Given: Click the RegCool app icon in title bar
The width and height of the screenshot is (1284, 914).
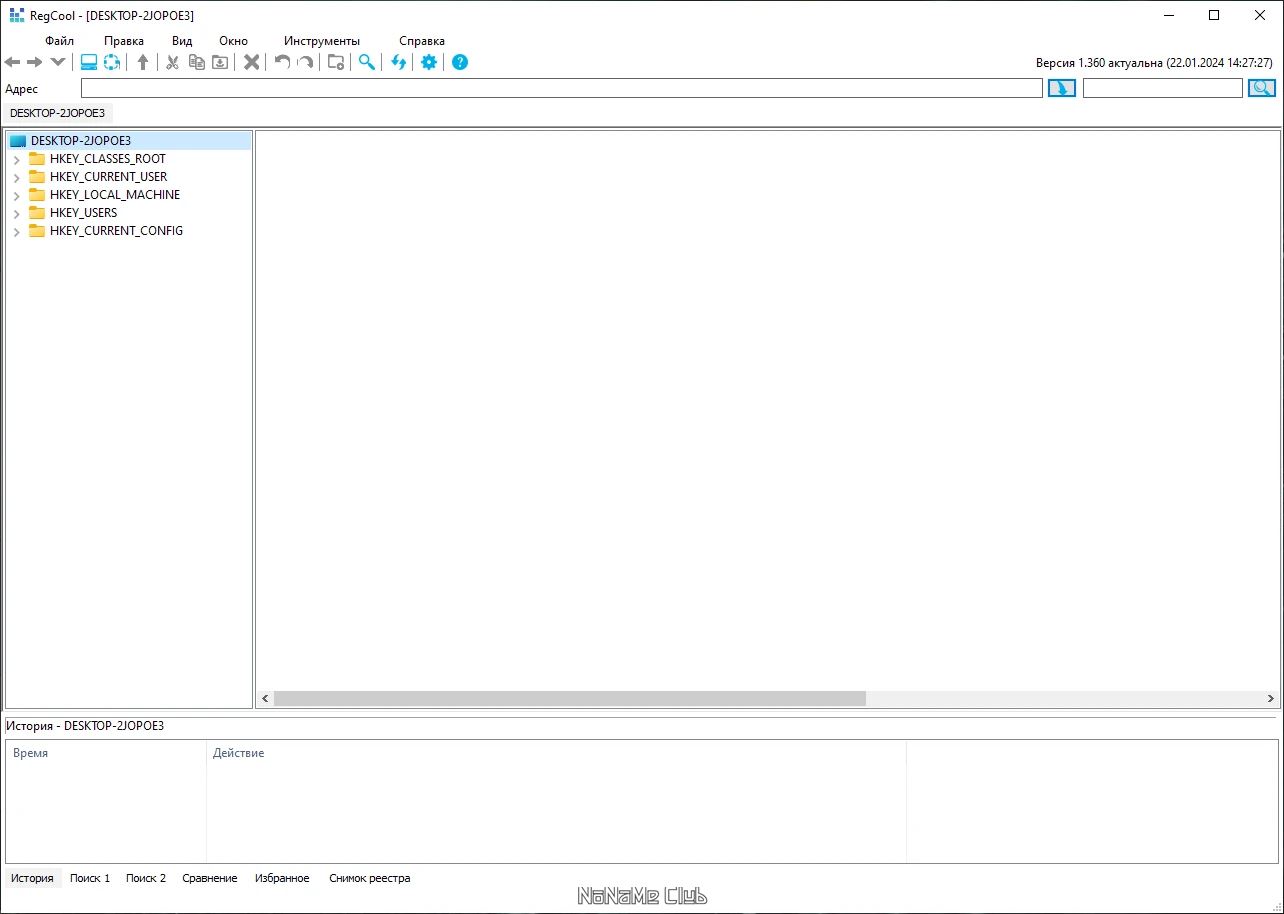Looking at the screenshot, I should click(x=16, y=15).
